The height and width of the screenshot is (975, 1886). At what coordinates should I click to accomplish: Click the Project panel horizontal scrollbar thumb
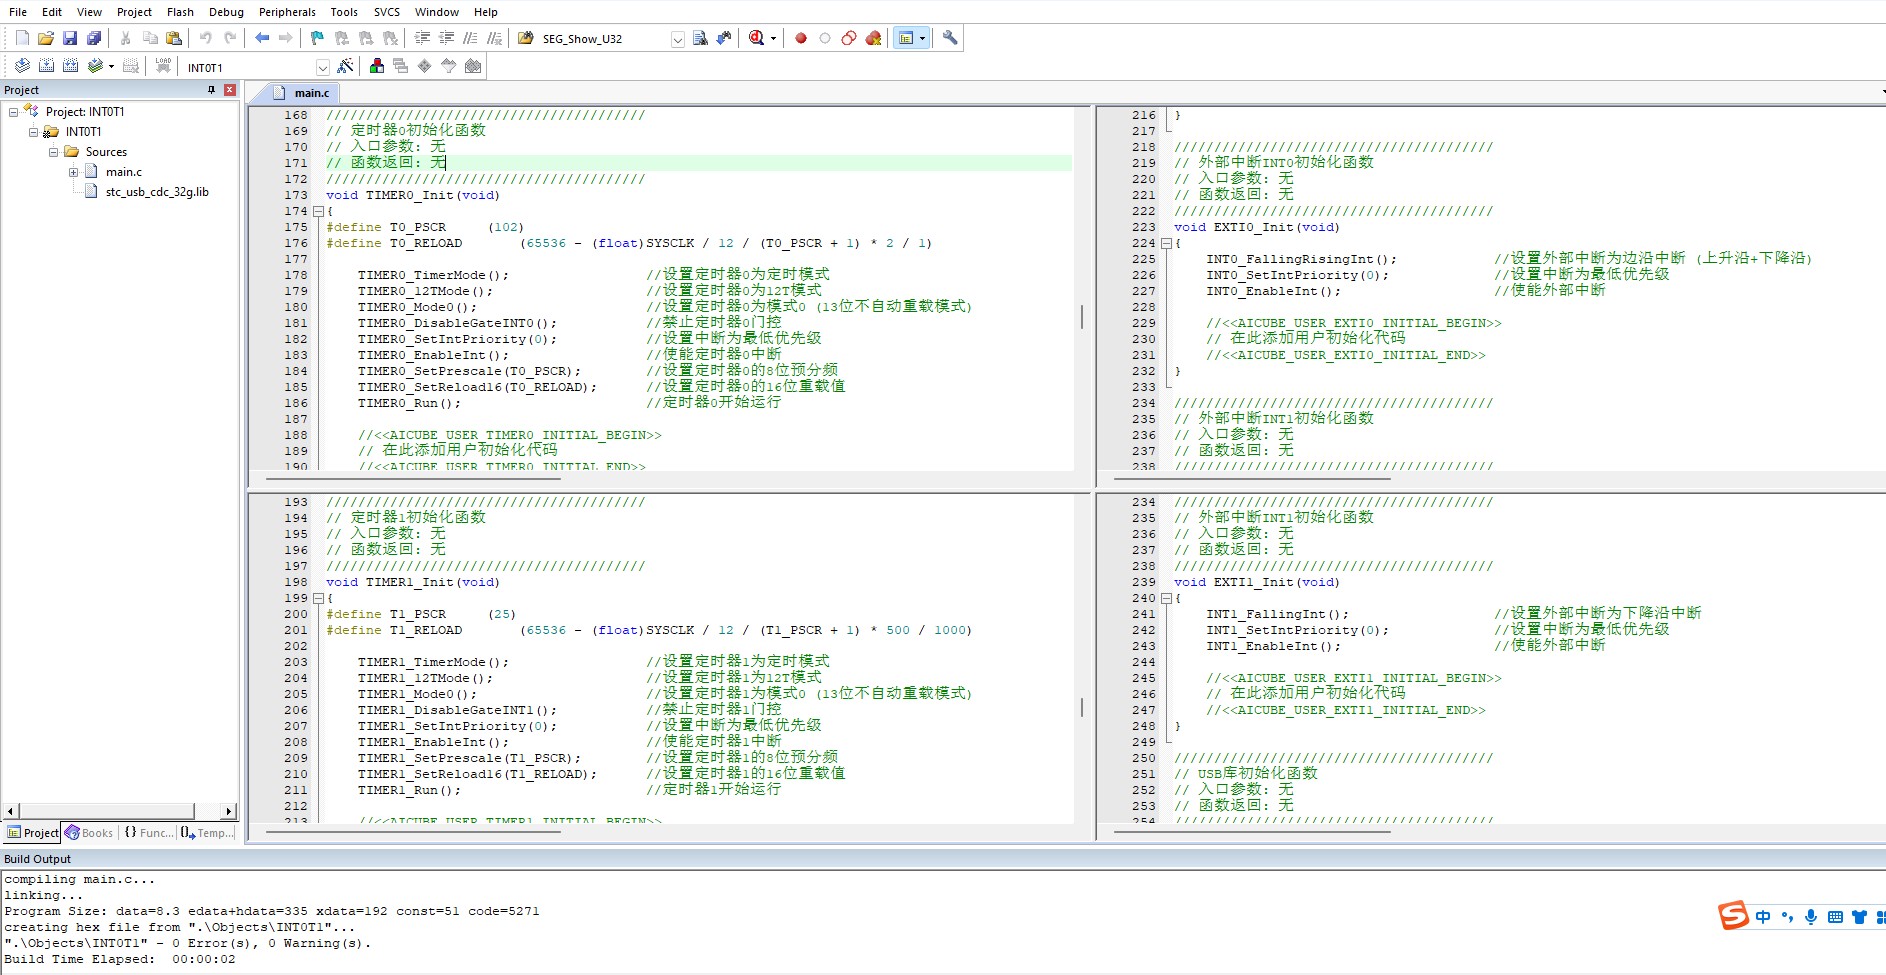pyautogui.click(x=106, y=811)
